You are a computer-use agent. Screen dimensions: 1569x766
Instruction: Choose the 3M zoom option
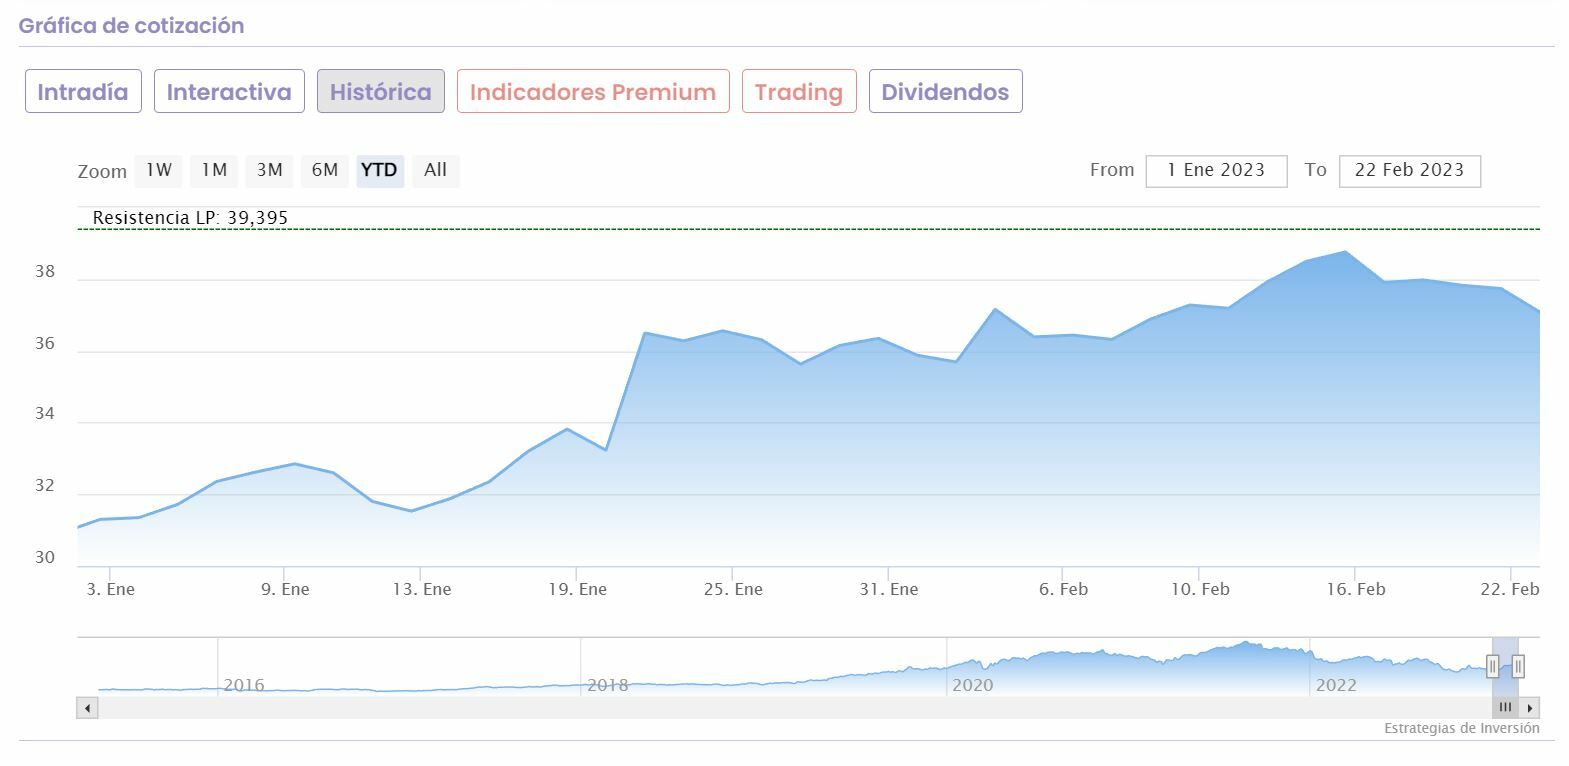pyautogui.click(x=269, y=170)
